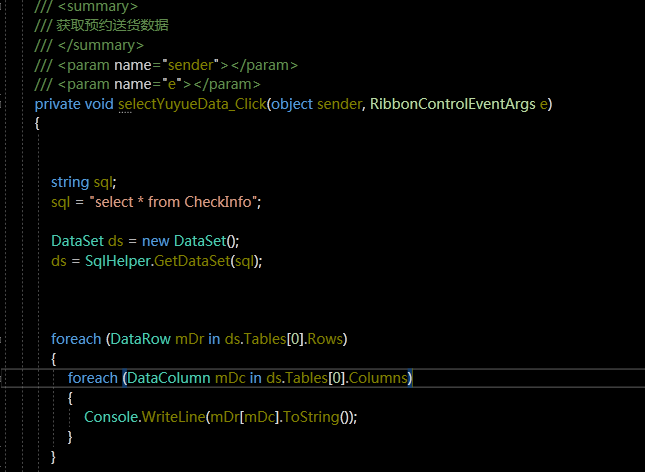Click the method name selectYuyueData_Click
The width and height of the screenshot is (645, 472).
coord(193,104)
